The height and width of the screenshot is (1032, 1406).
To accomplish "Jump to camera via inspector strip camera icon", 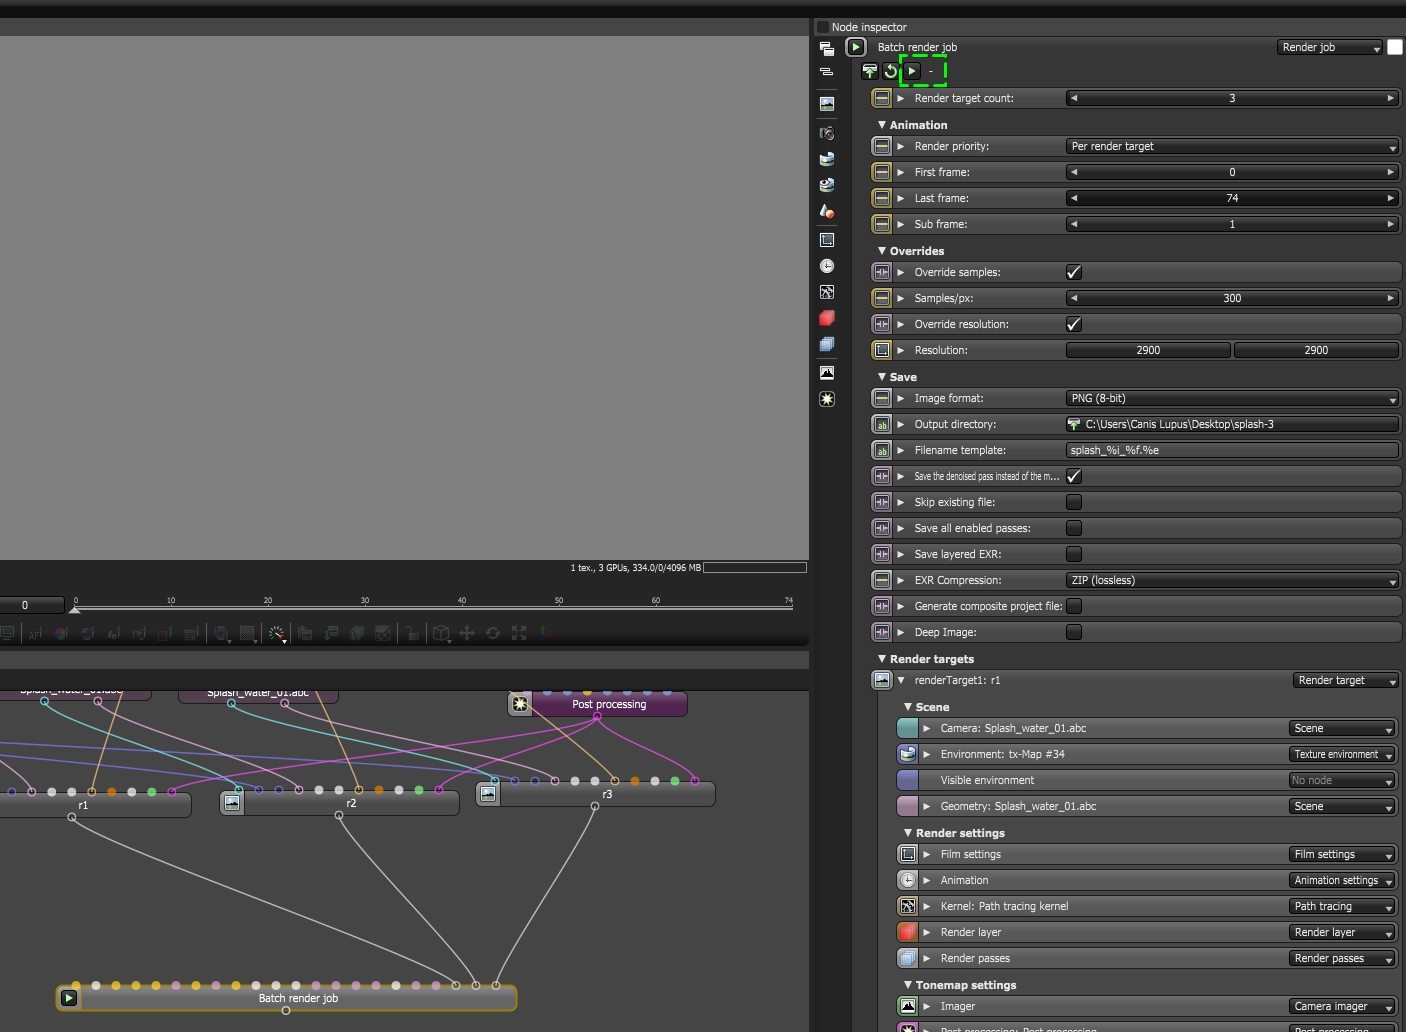I will tap(827, 133).
